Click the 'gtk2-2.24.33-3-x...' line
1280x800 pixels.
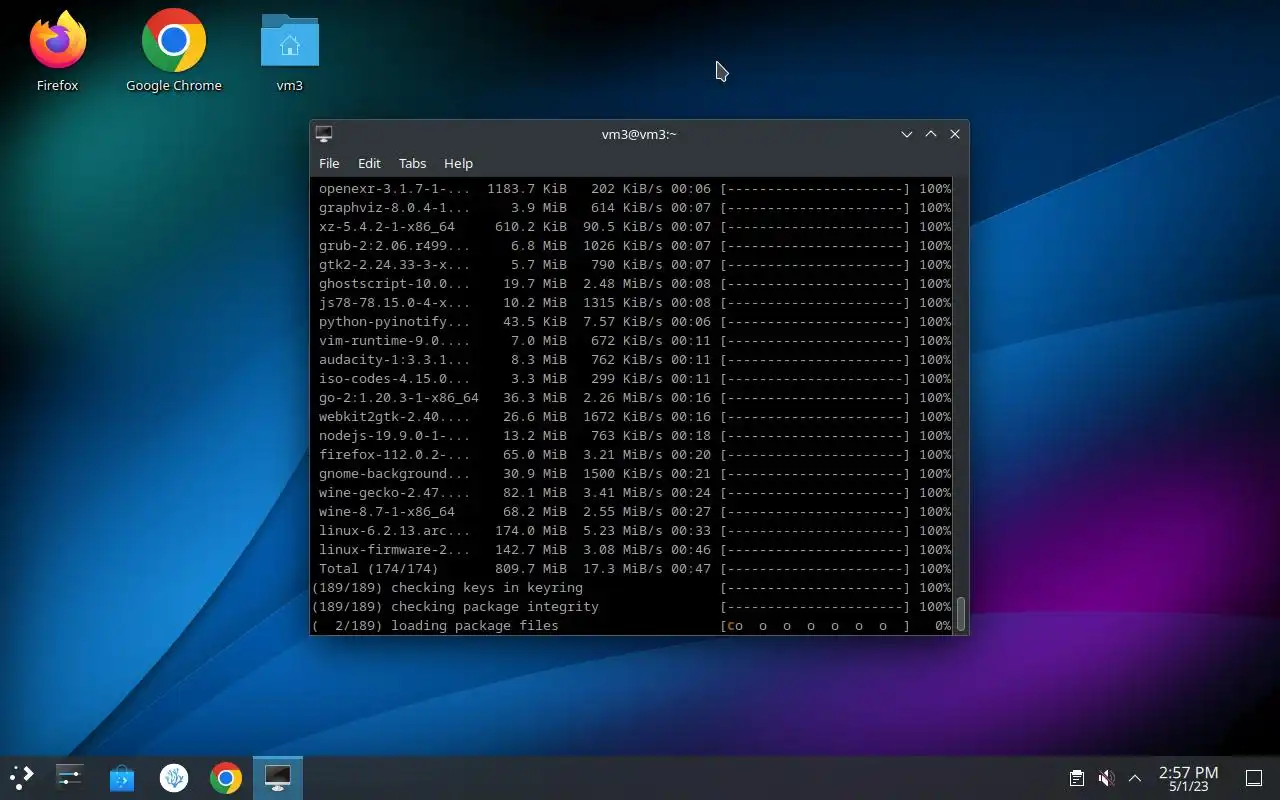coord(634,265)
